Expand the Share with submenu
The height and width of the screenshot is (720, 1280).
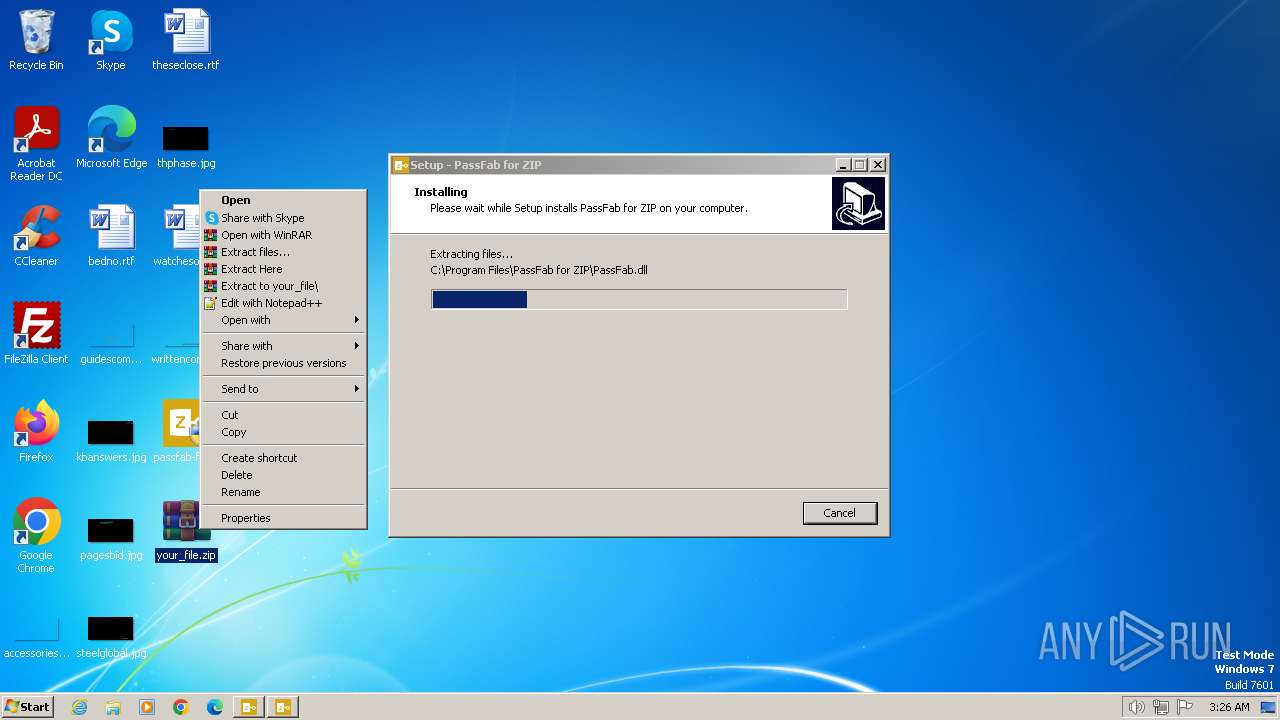click(284, 346)
